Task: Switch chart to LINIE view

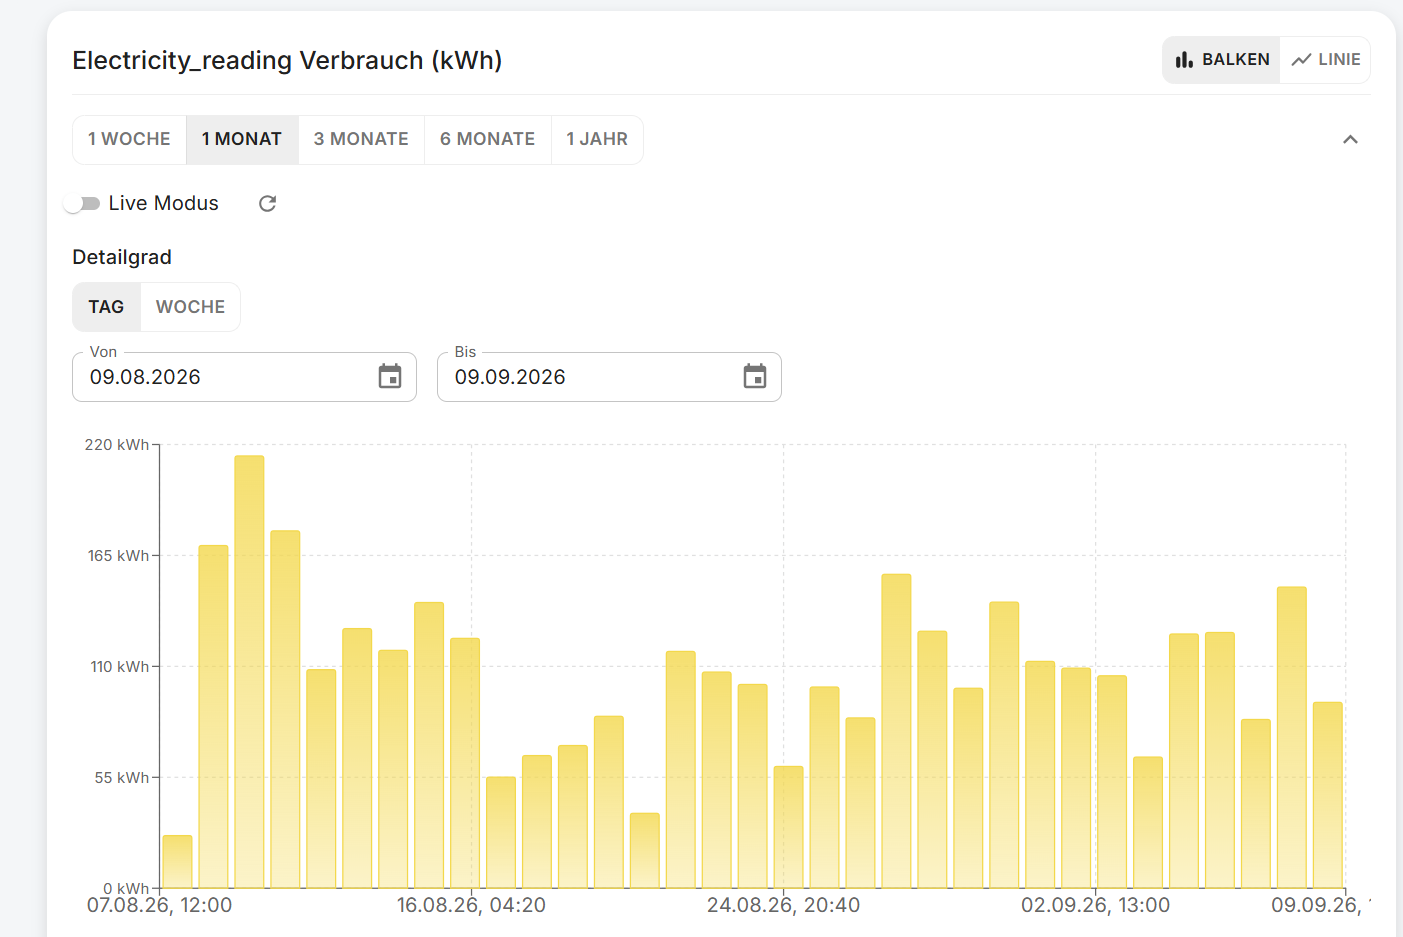Action: pyautogui.click(x=1325, y=60)
